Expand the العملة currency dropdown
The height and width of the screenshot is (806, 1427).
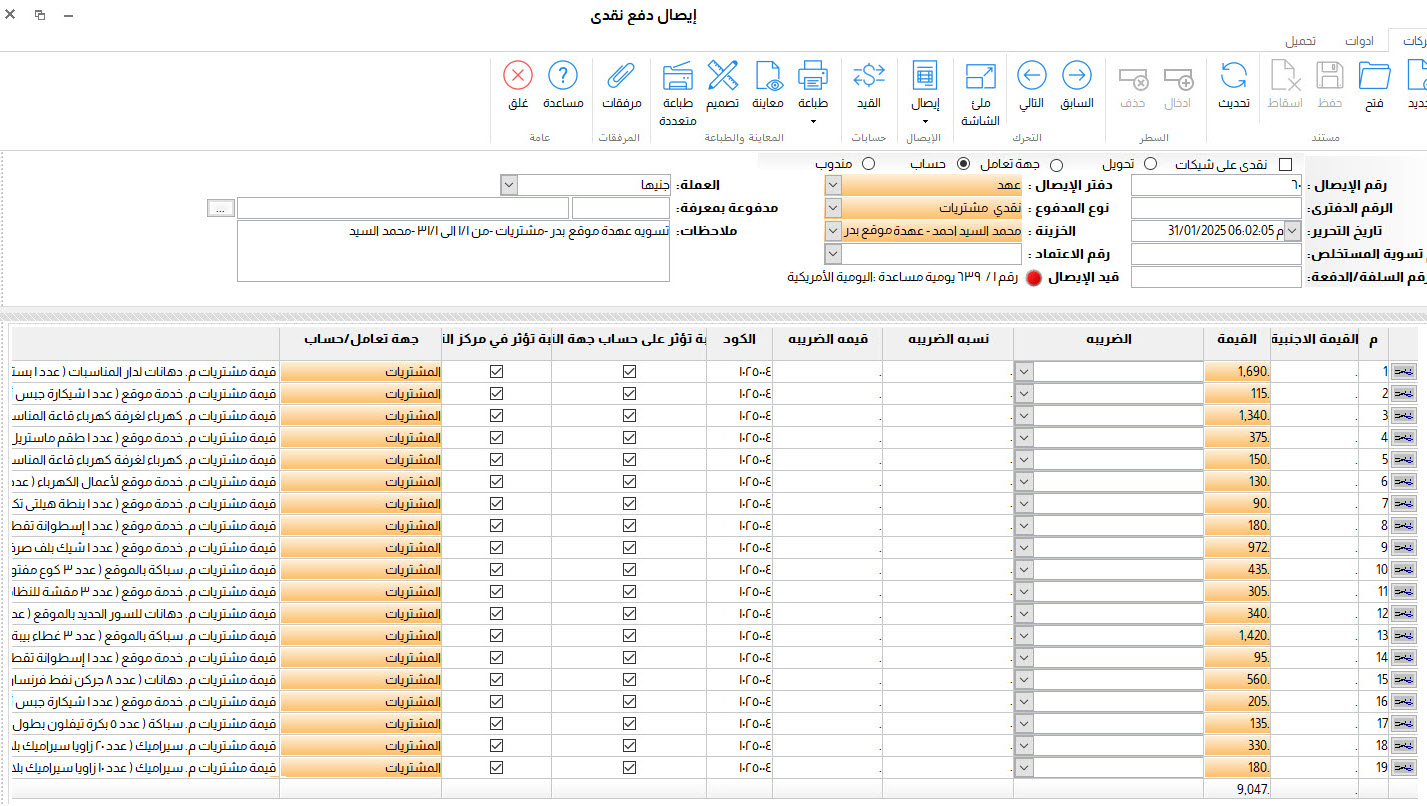click(508, 185)
